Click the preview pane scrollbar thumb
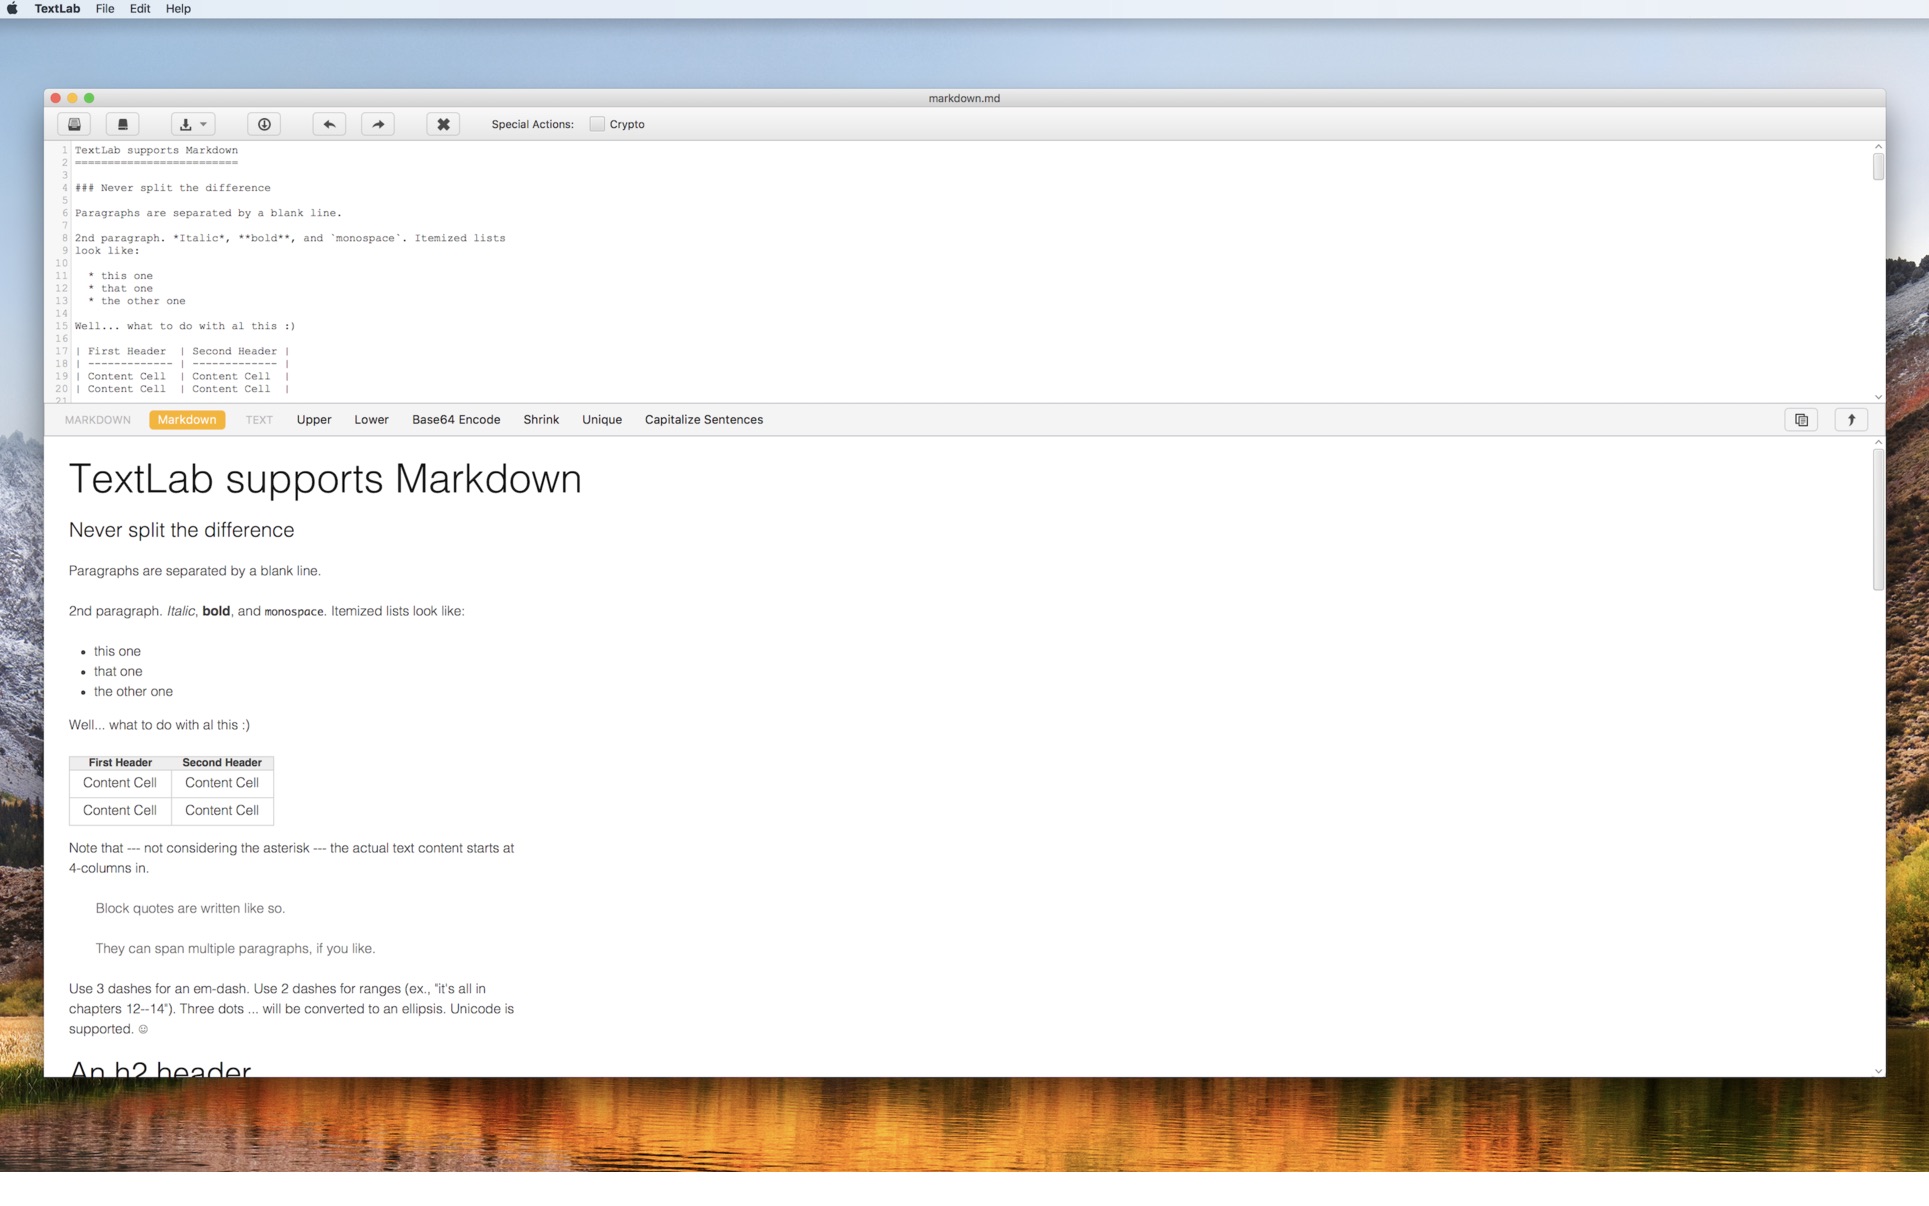The height and width of the screenshot is (1206, 1929). tap(1878, 520)
